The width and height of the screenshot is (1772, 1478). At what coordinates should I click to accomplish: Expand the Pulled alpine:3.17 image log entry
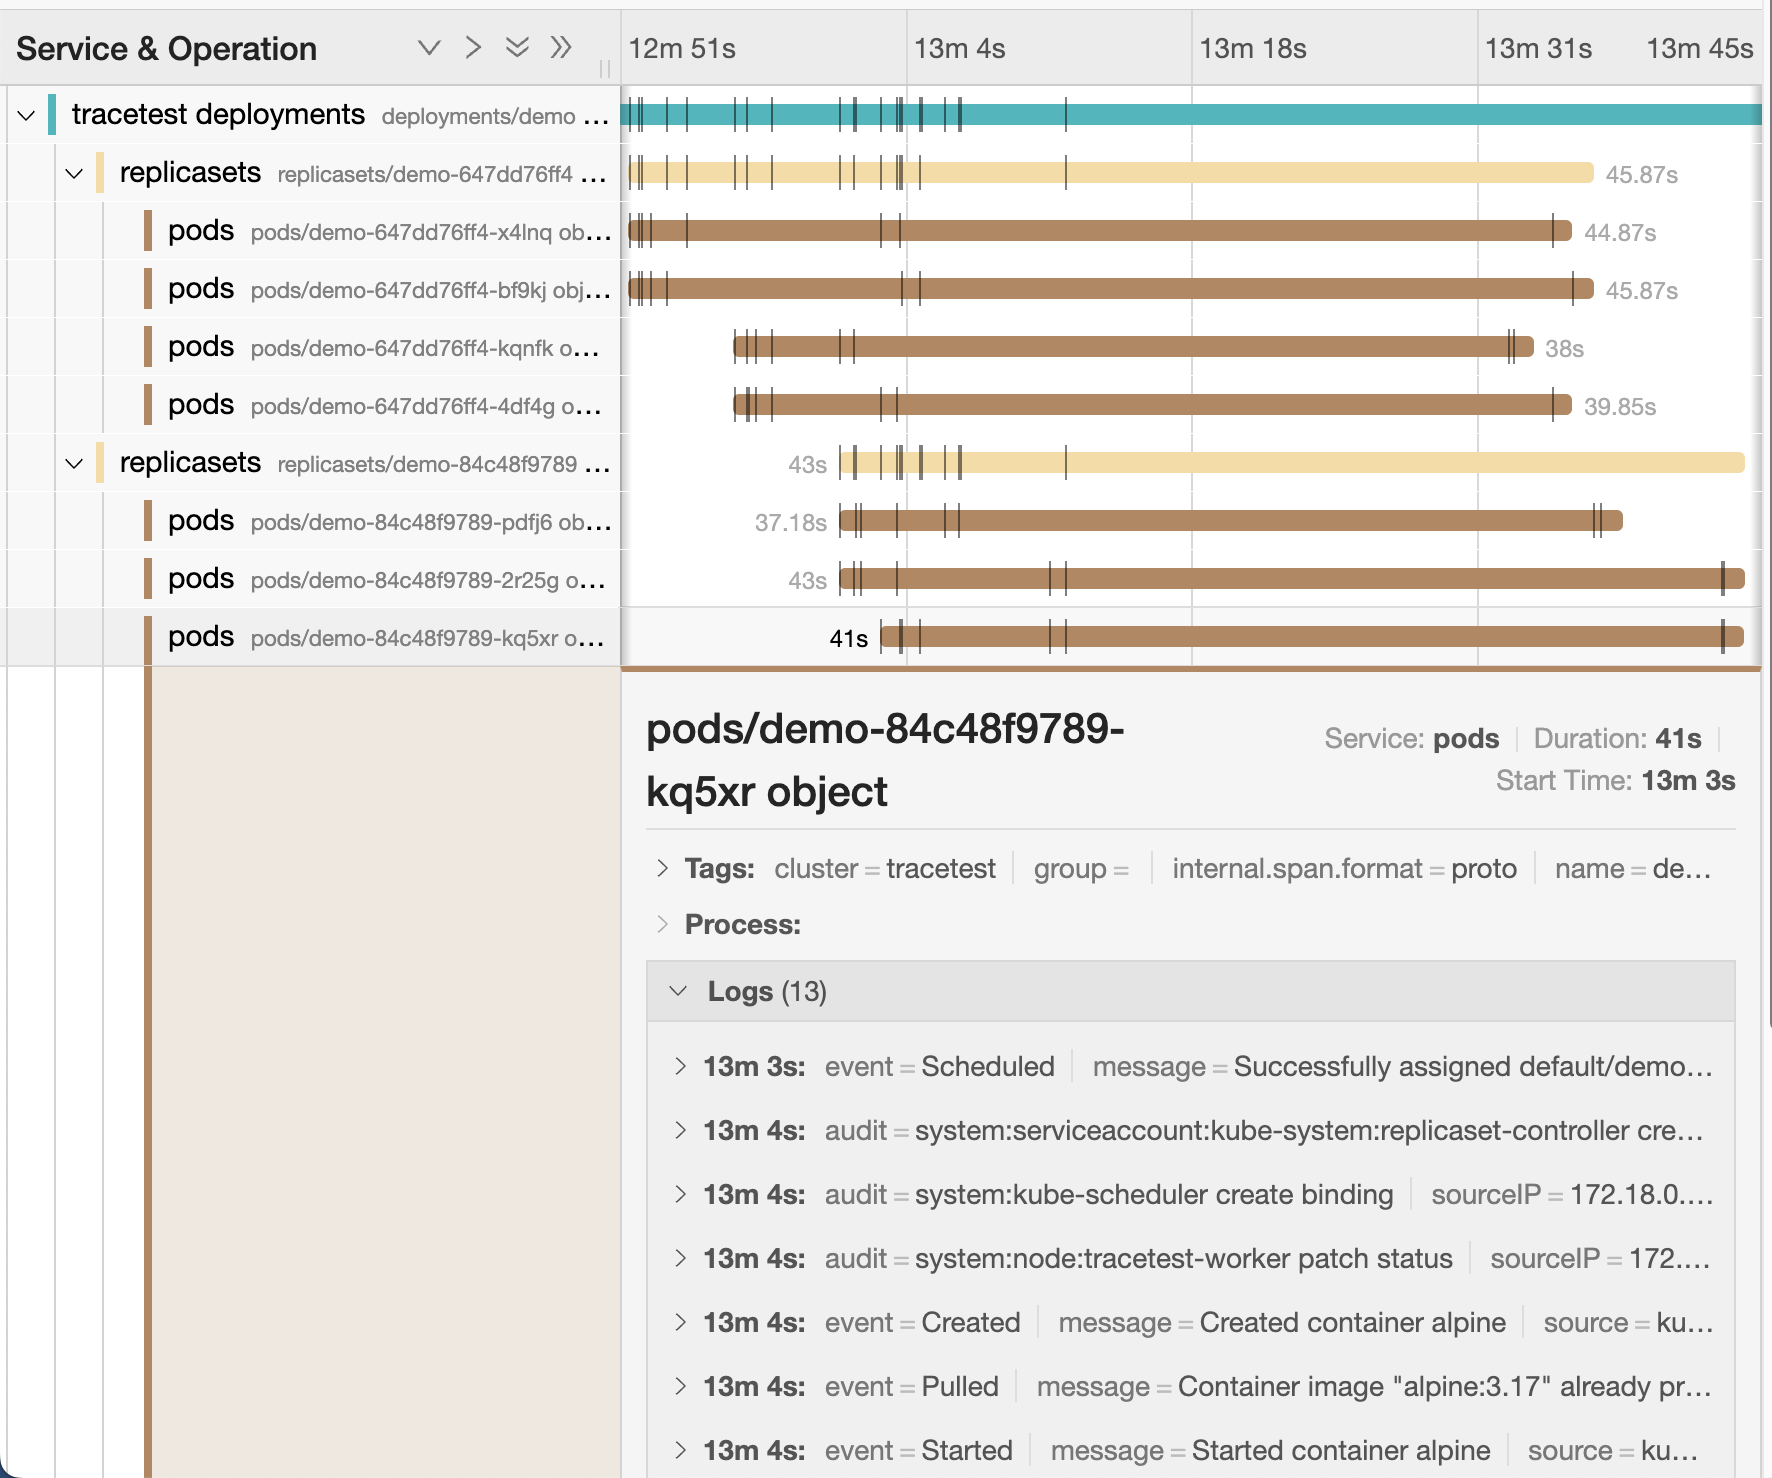[680, 1386]
